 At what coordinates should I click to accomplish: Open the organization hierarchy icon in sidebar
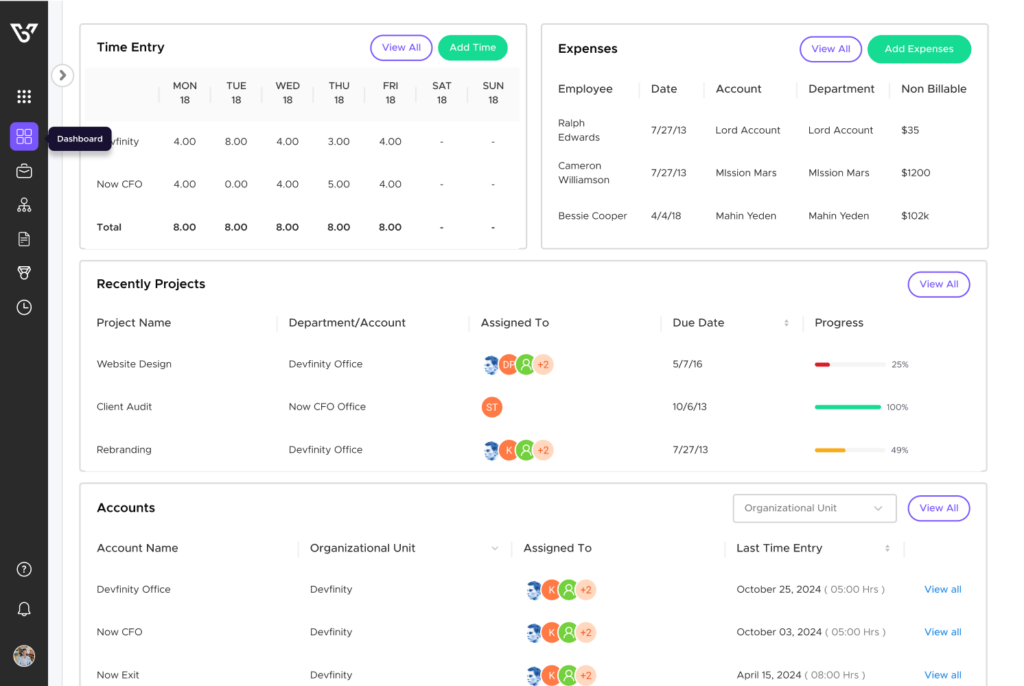point(24,205)
